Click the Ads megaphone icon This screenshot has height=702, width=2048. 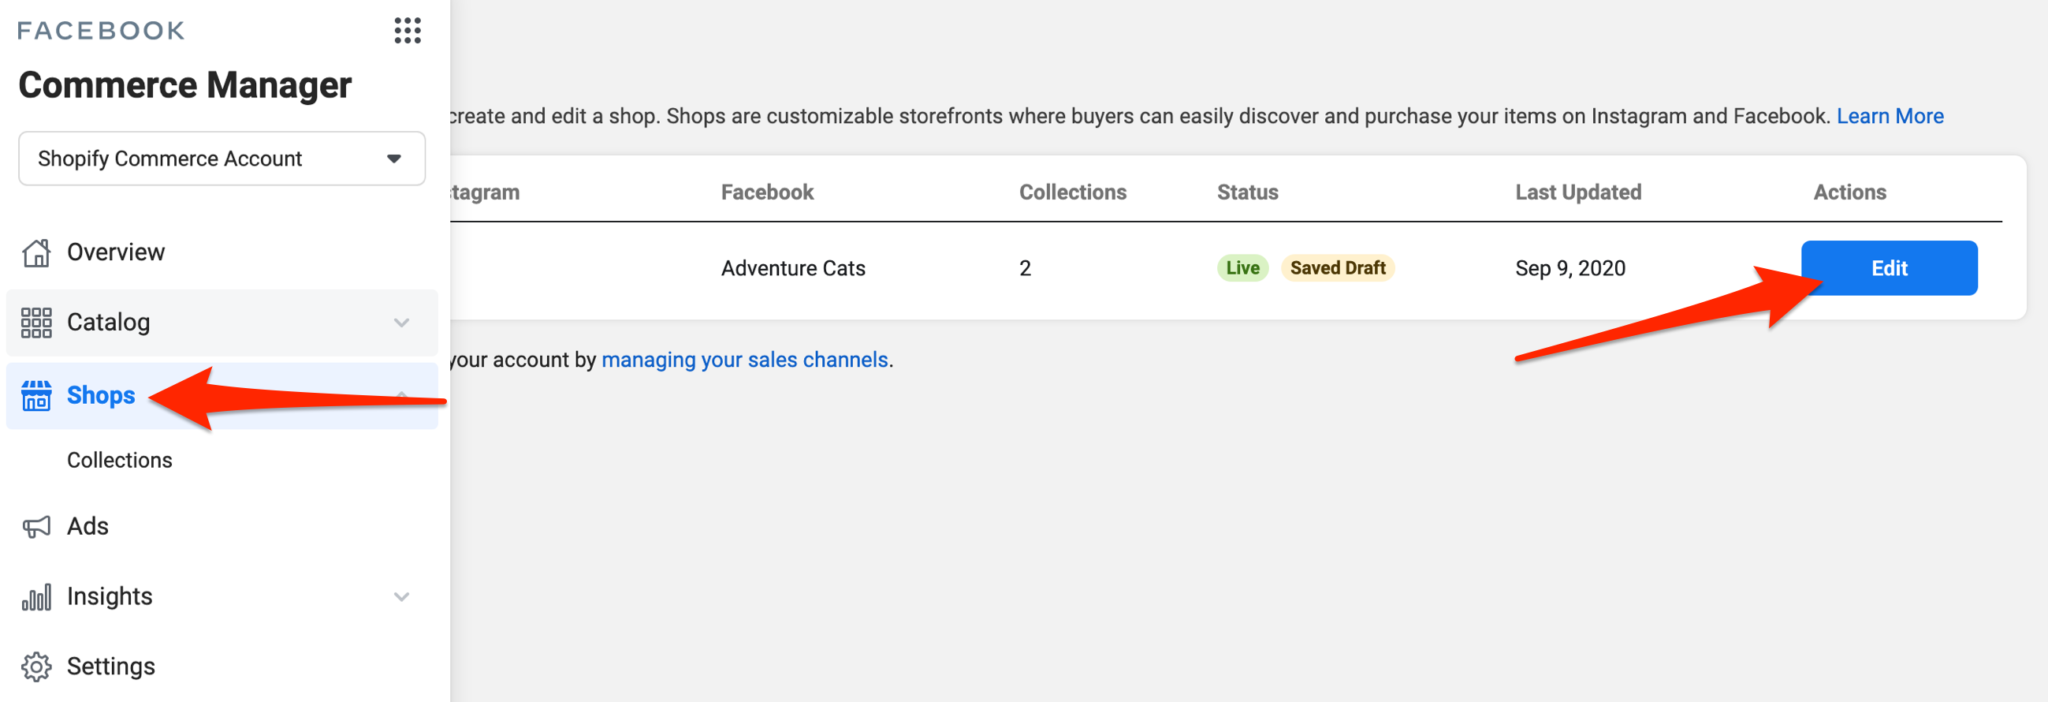(x=37, y=527)
